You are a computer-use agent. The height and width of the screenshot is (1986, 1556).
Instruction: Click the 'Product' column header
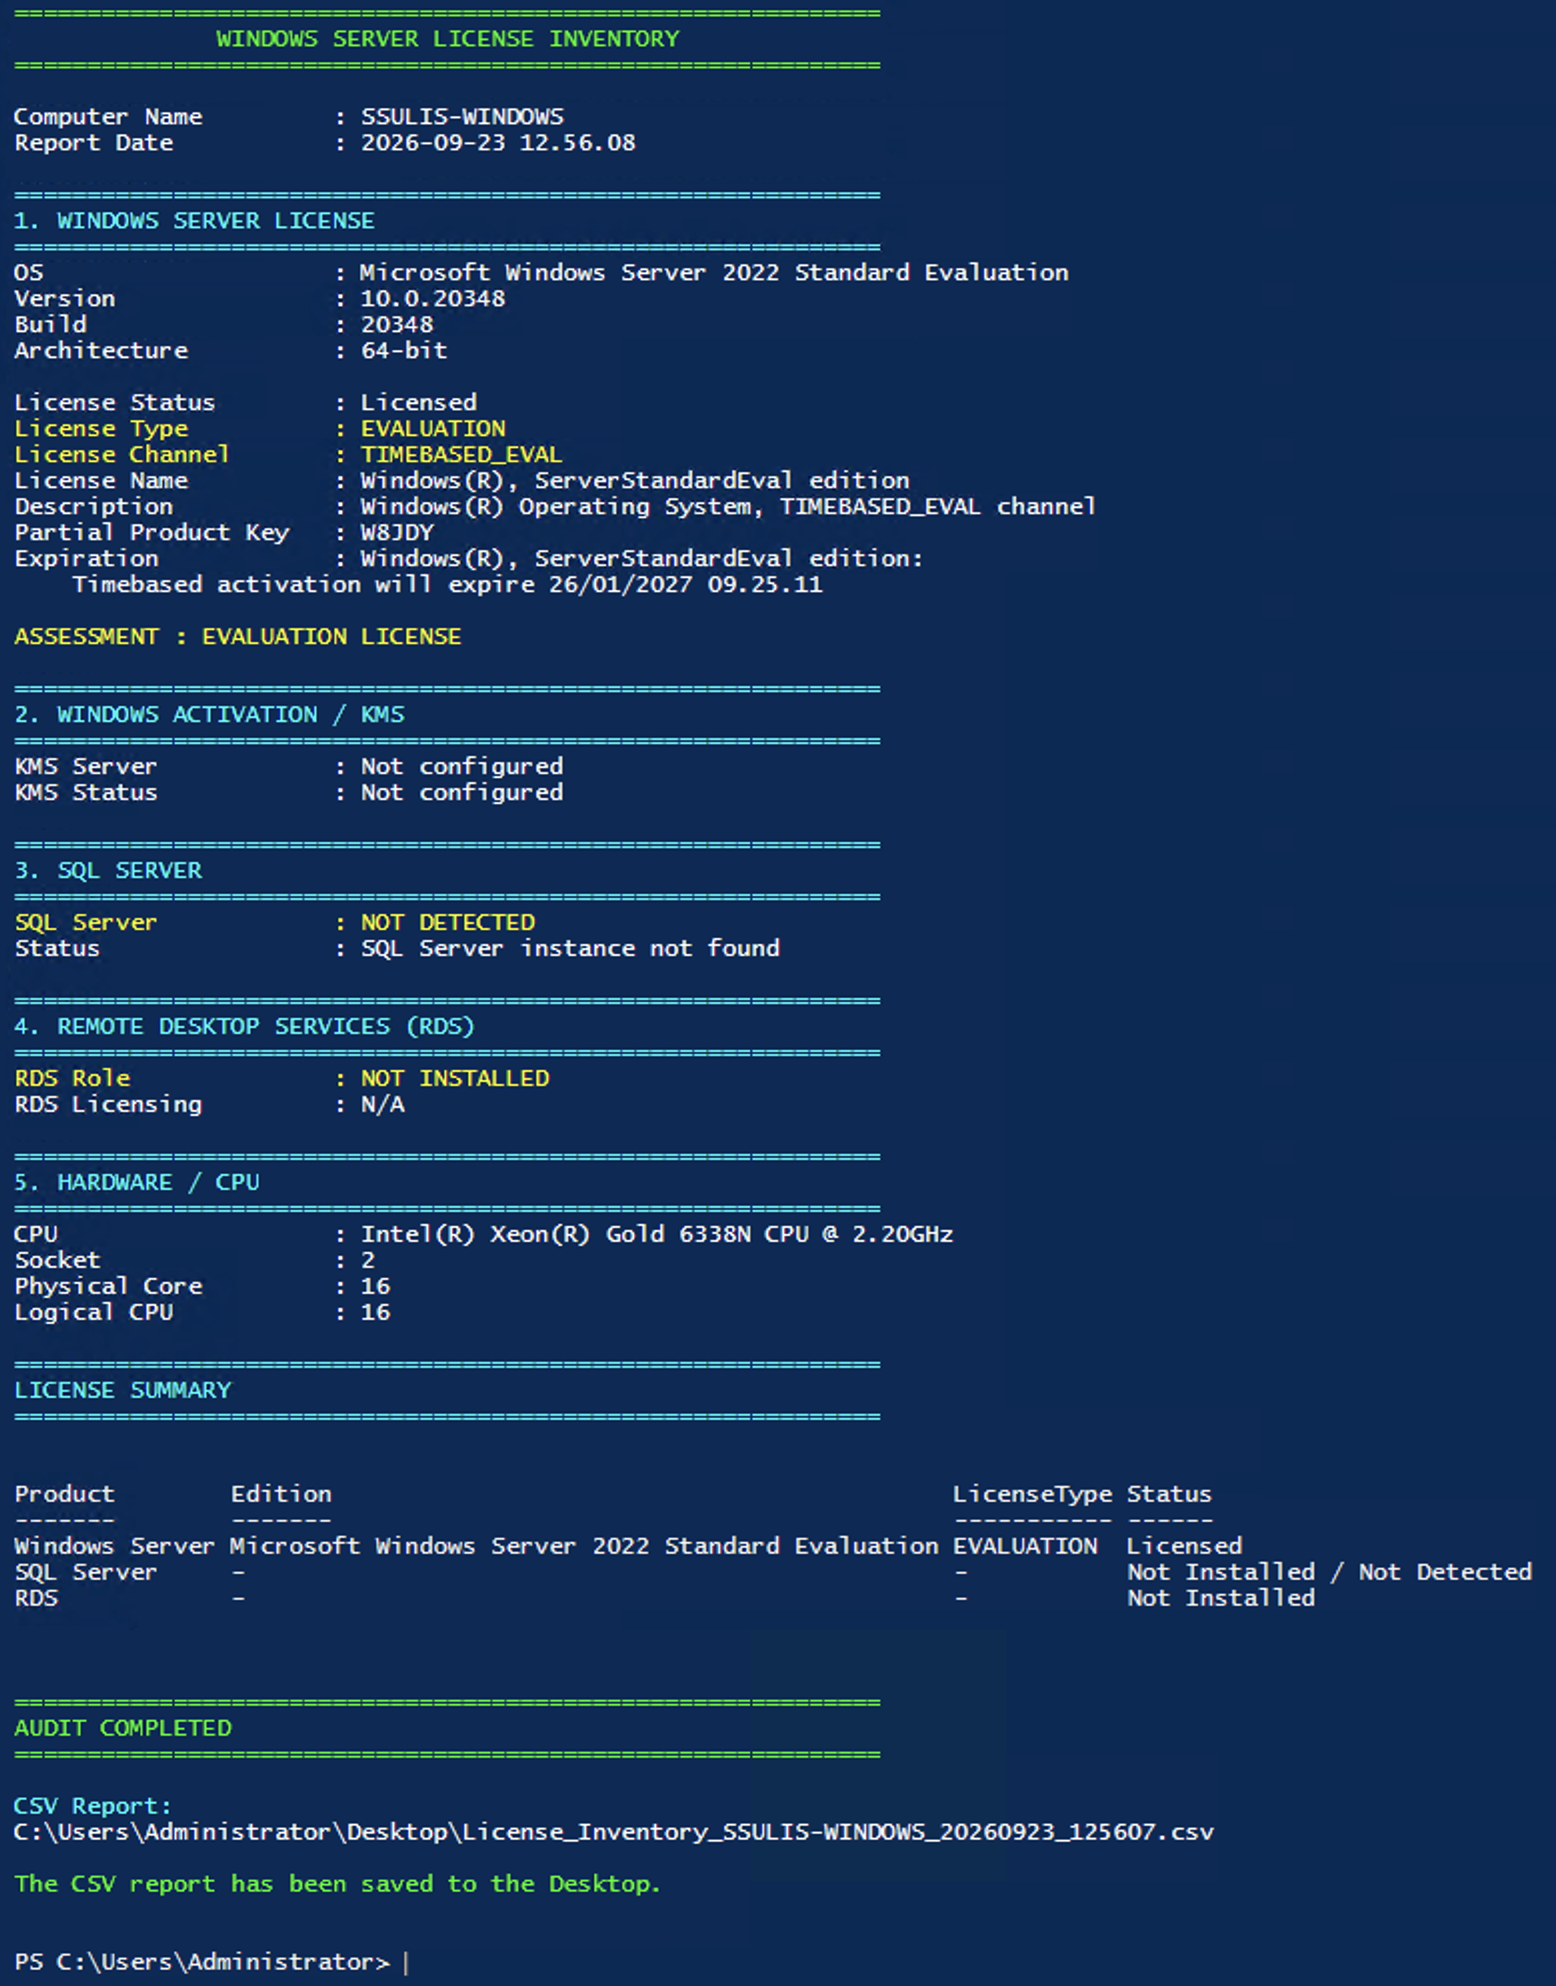[65, 1495]
